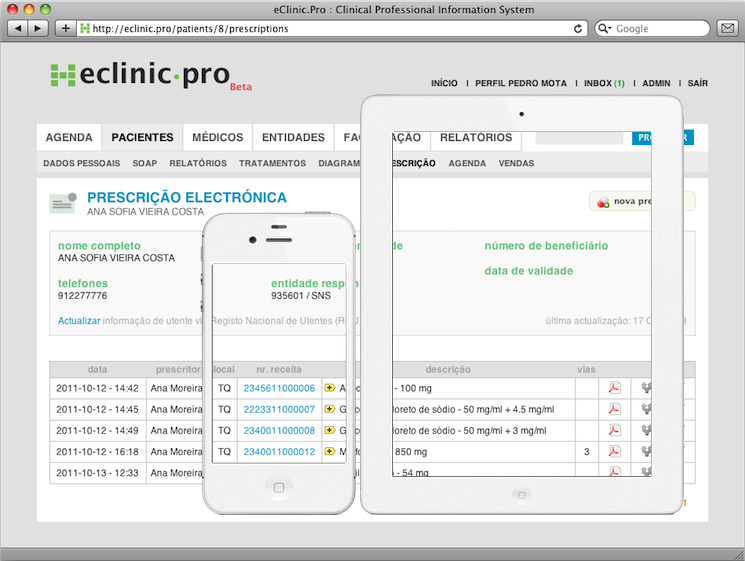Open receita 2345611000006 link
This screenshot has height=561, width=745.
point(279,388)
